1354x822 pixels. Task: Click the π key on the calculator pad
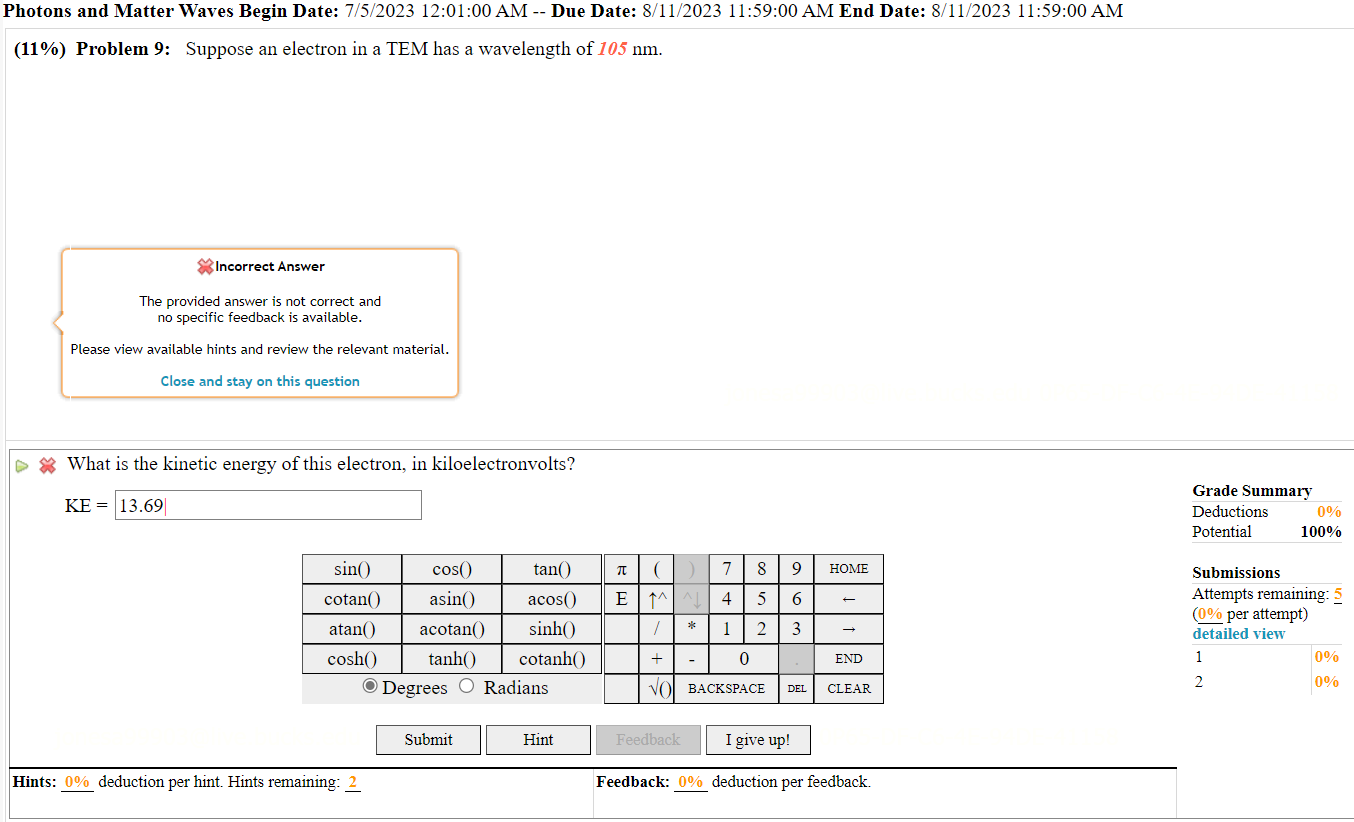(x=621, y=568)
